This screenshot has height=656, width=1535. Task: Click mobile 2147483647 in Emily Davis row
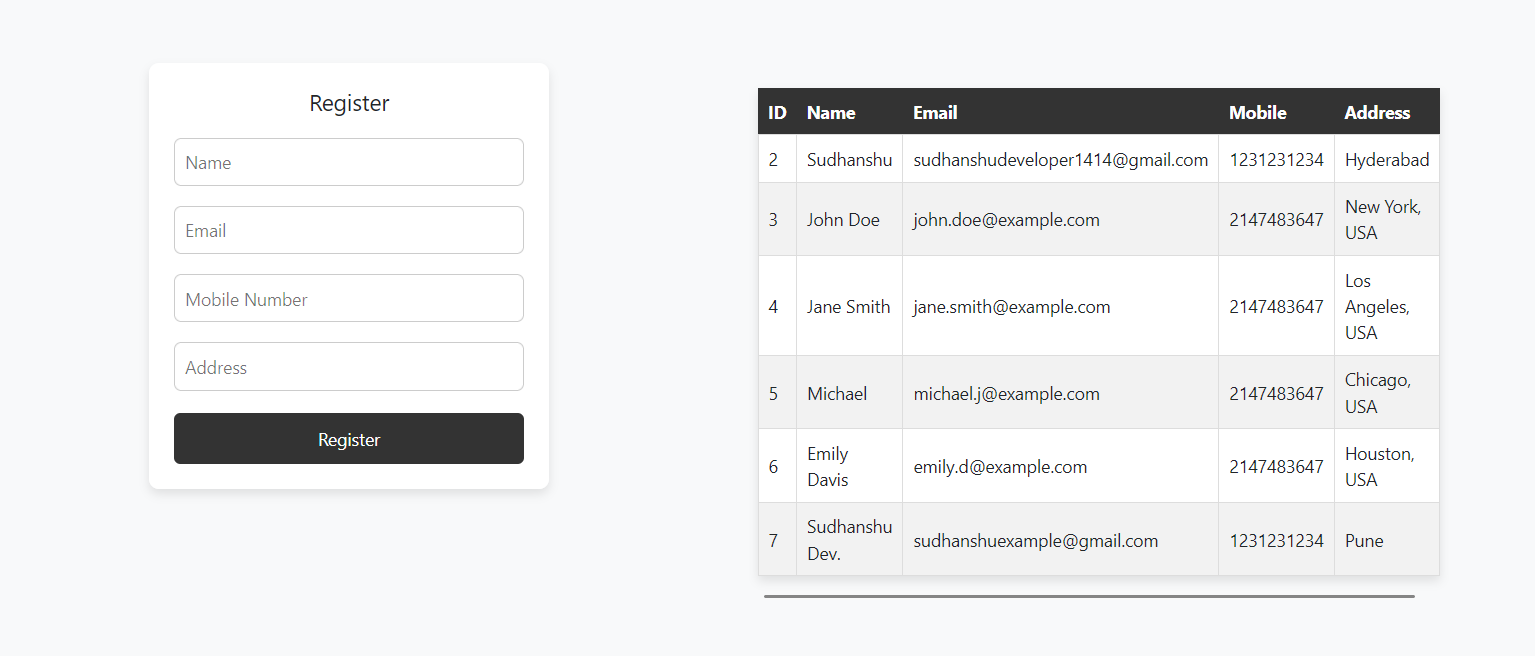click(x=1276, y=466)
